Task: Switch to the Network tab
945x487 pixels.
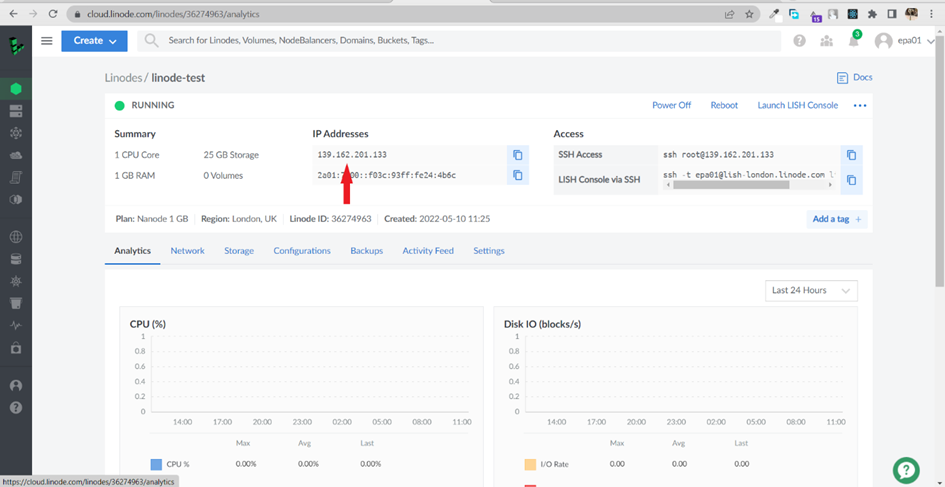Action: [187, 251]
